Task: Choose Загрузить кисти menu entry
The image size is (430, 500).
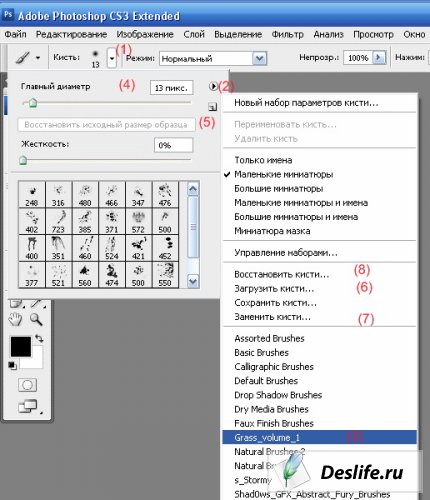Action: [x=319, y=289]
